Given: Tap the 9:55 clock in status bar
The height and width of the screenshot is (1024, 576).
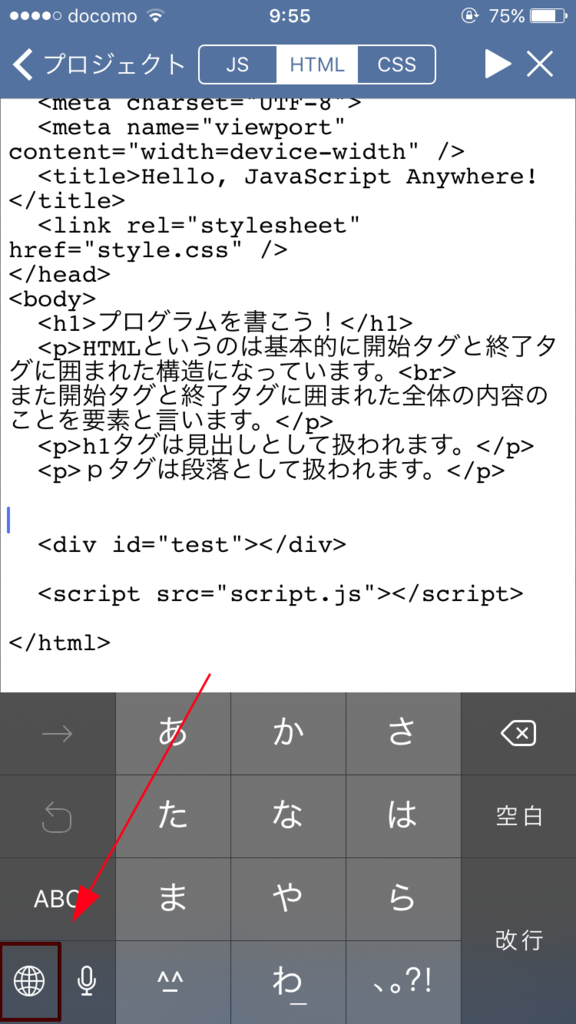Looking at the screenshot, I should point(289,16).
